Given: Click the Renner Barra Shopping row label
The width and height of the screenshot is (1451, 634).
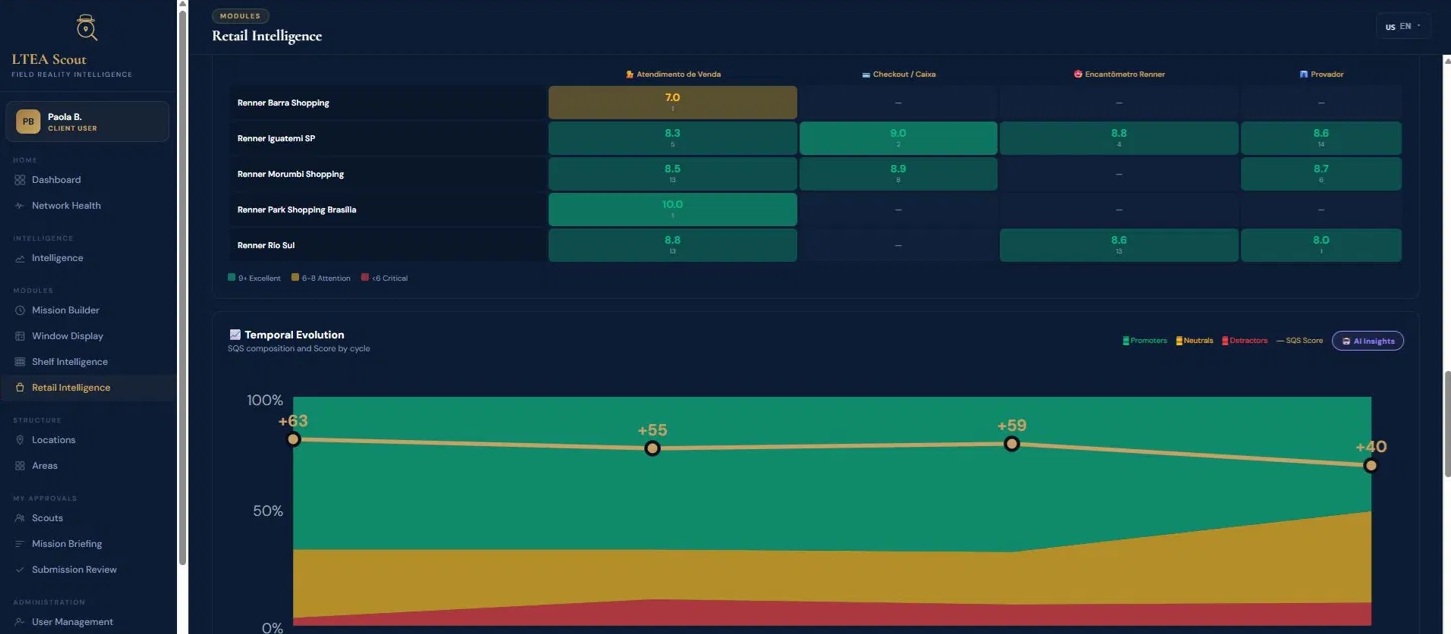Looking at the screenshot, I should [x=283, y=103].
